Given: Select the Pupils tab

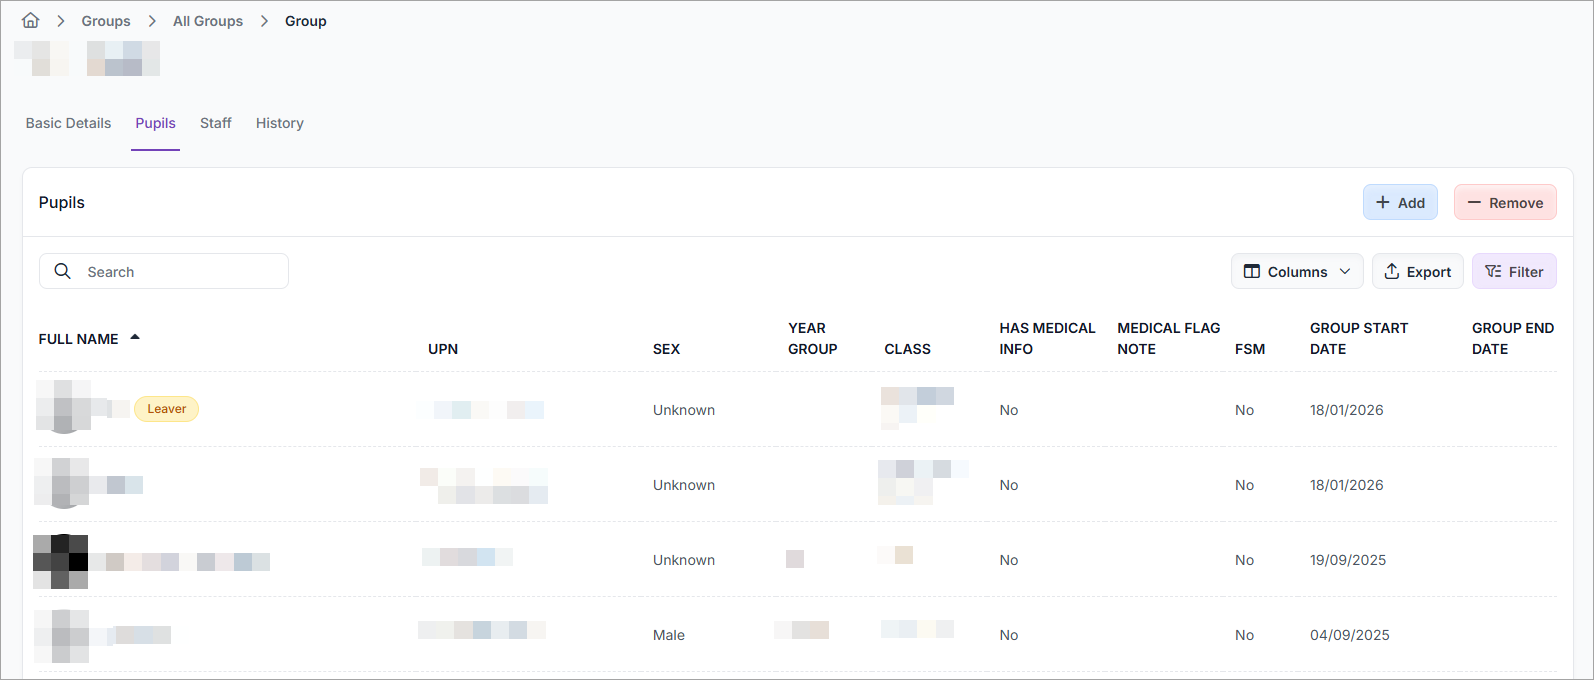Looking at the screenshot, I should [155, 123].
